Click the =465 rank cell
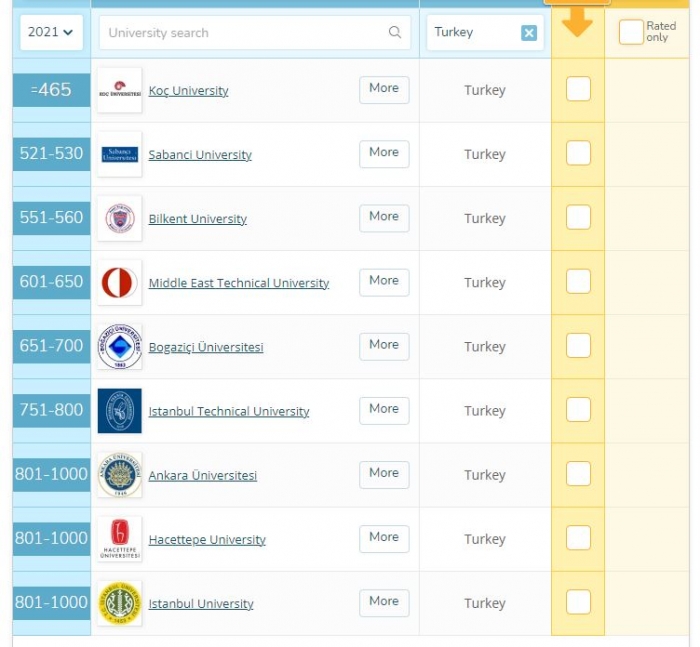This screenshot has height=647, width=700. 51,90
